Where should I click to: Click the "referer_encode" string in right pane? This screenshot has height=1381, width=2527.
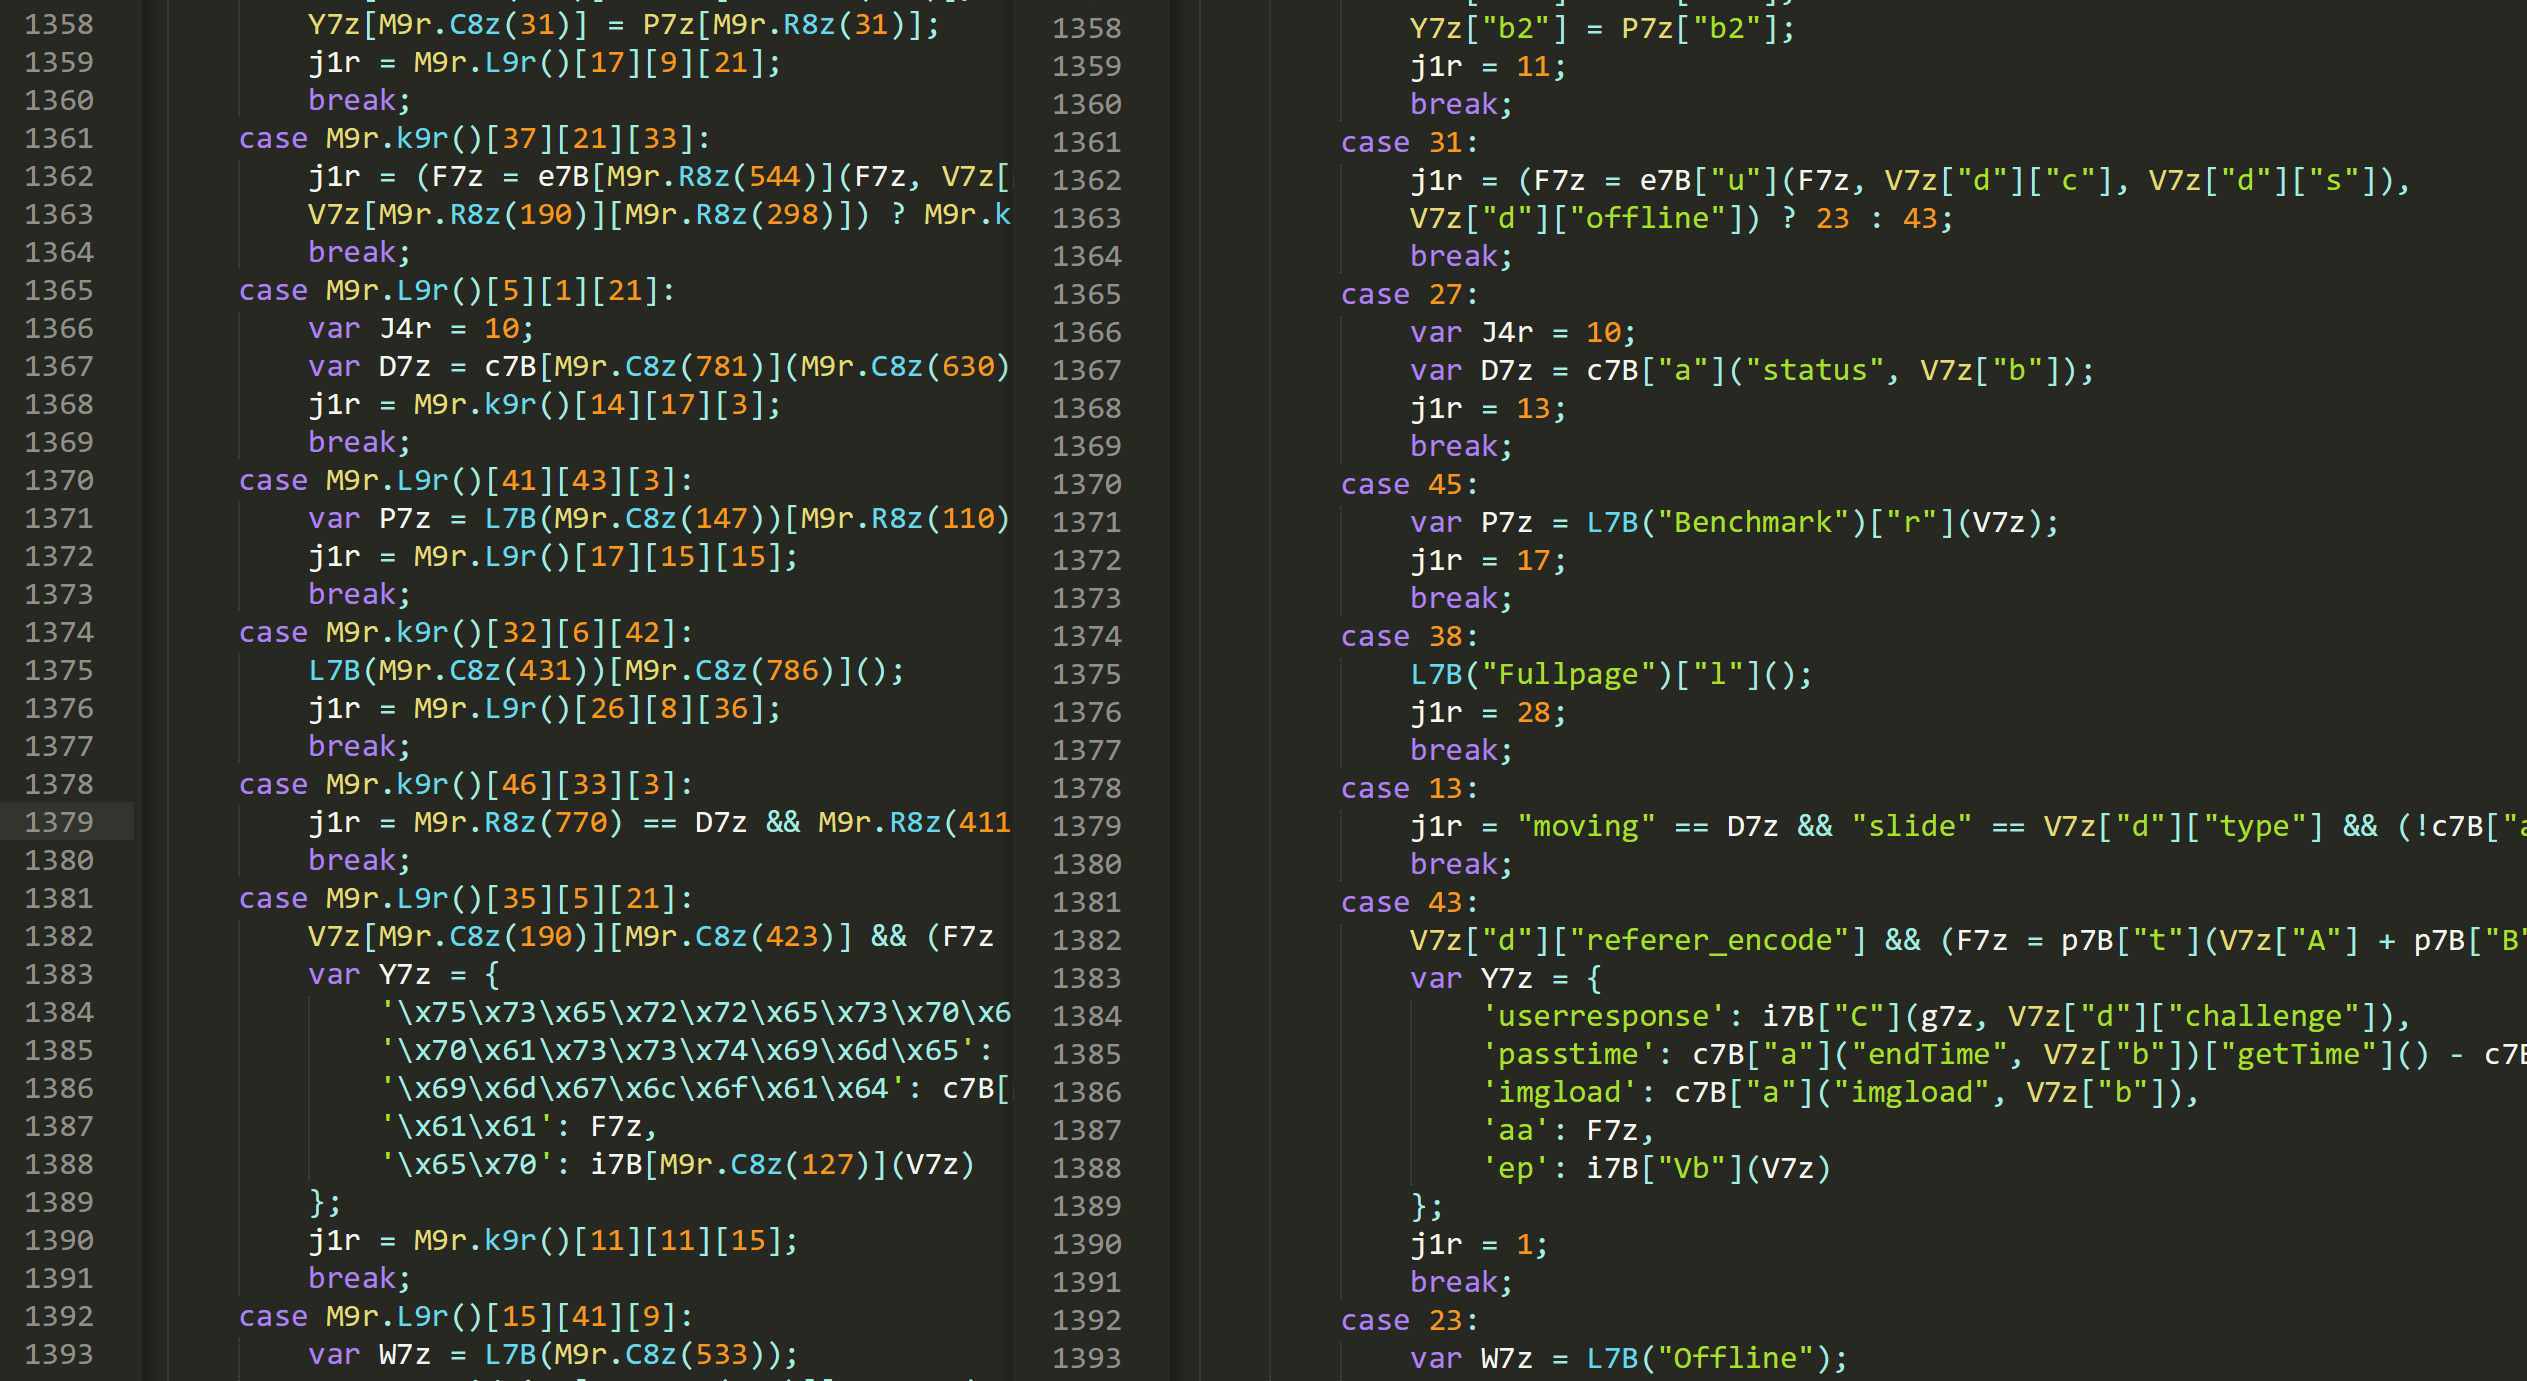tap(1709, 940)
